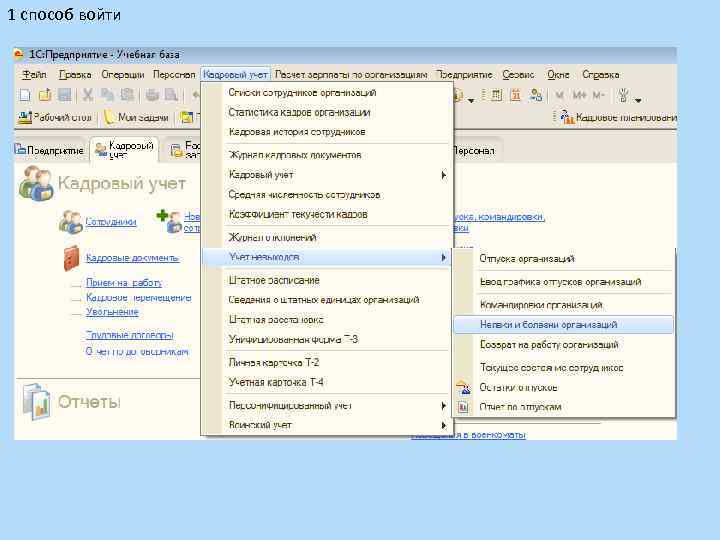Viewport: 720px width, 540px height.
Task: Select Неявки и болезни организаций
Action: click(563, 325)
